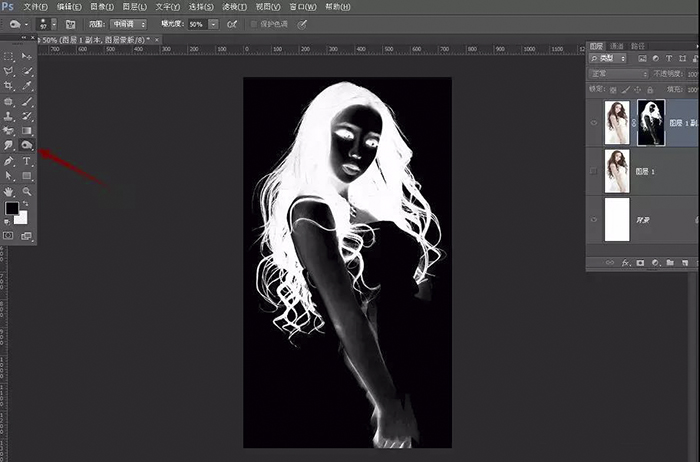The width and height of the screenshot is (700, 462).
Task: Enable the airbrush icon in options bar
Action: click(232, 23)
